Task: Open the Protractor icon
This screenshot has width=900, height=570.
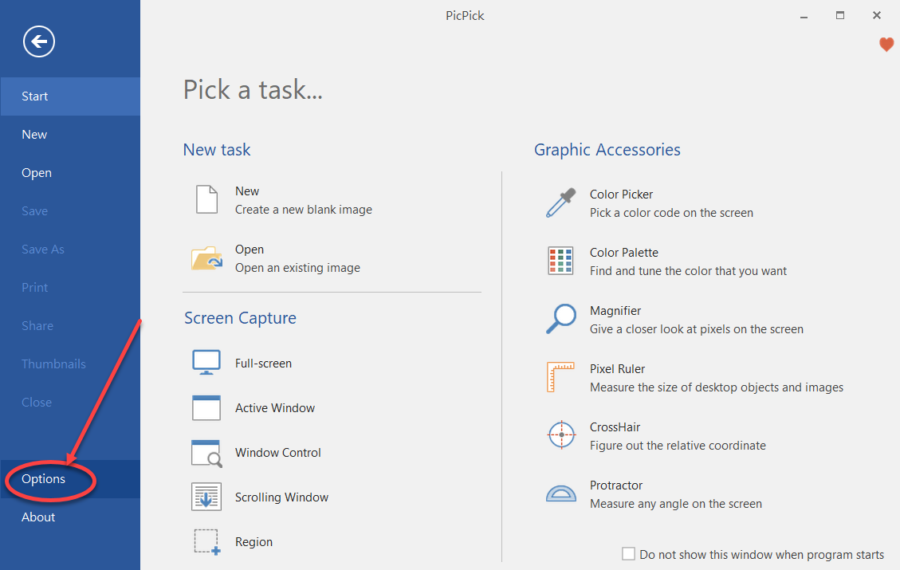Action: [561, 494]
